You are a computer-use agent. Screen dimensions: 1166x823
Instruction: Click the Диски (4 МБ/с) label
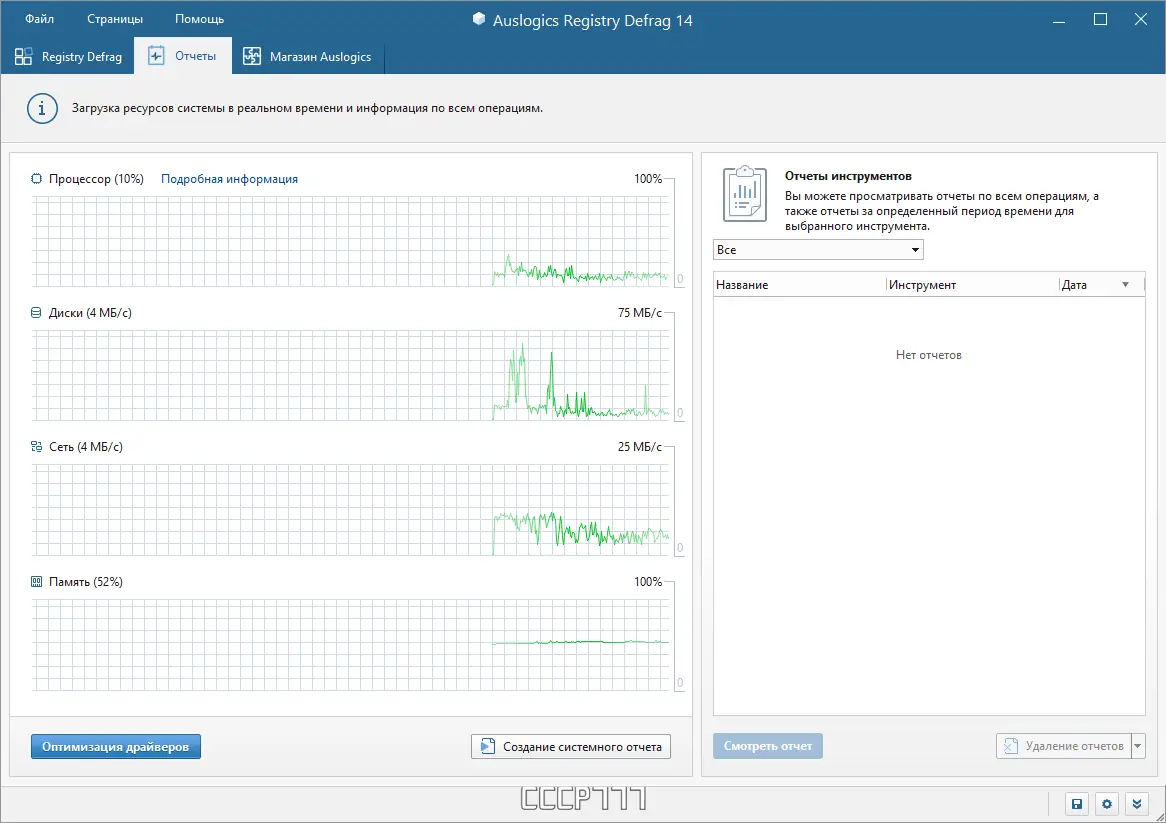pyautogui.click(x=90, y=313)
